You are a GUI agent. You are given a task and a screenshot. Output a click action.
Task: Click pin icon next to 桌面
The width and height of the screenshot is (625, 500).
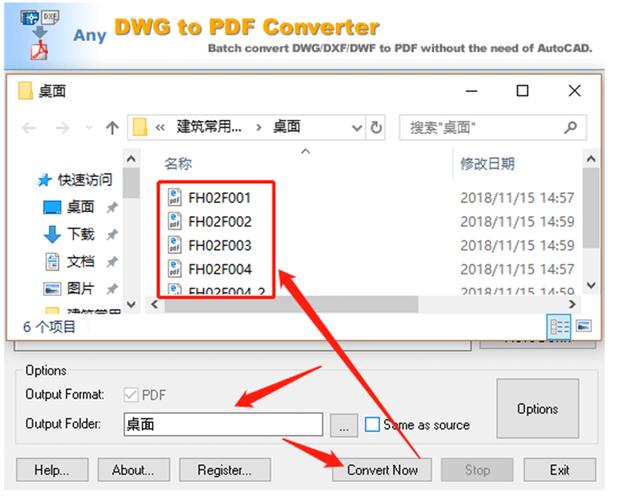pos(112,207)
